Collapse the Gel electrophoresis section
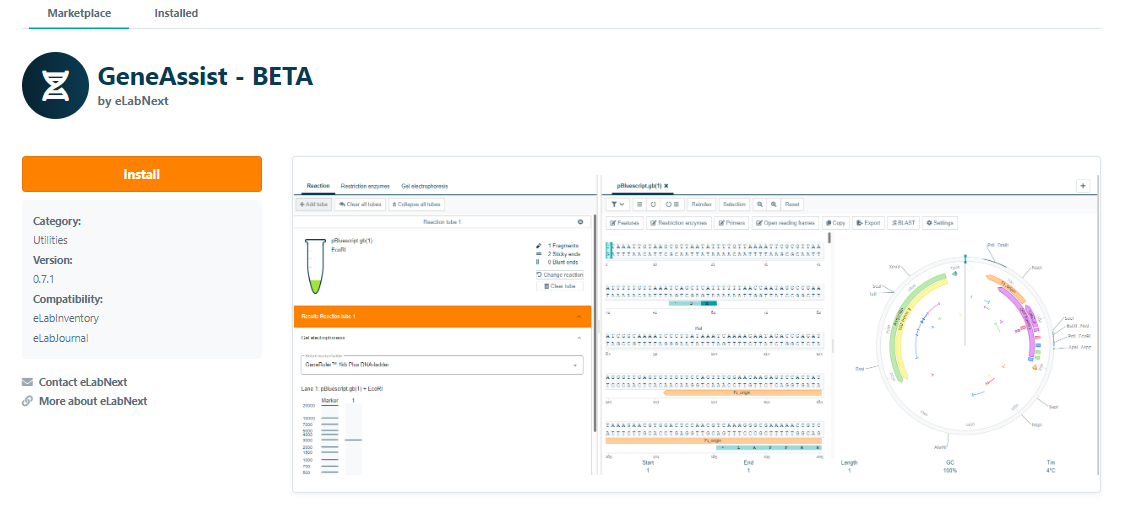Viewport: 1127px width, 508px height. [x=579, y=338]
